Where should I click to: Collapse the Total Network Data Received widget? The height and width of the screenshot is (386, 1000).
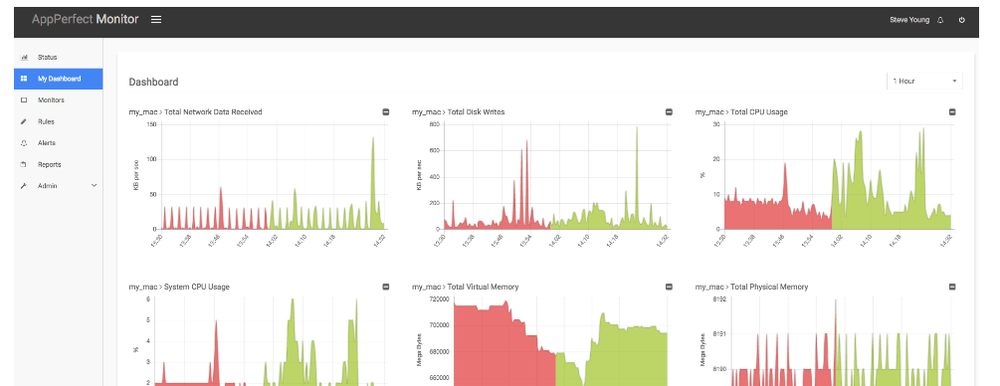point(385,112)
